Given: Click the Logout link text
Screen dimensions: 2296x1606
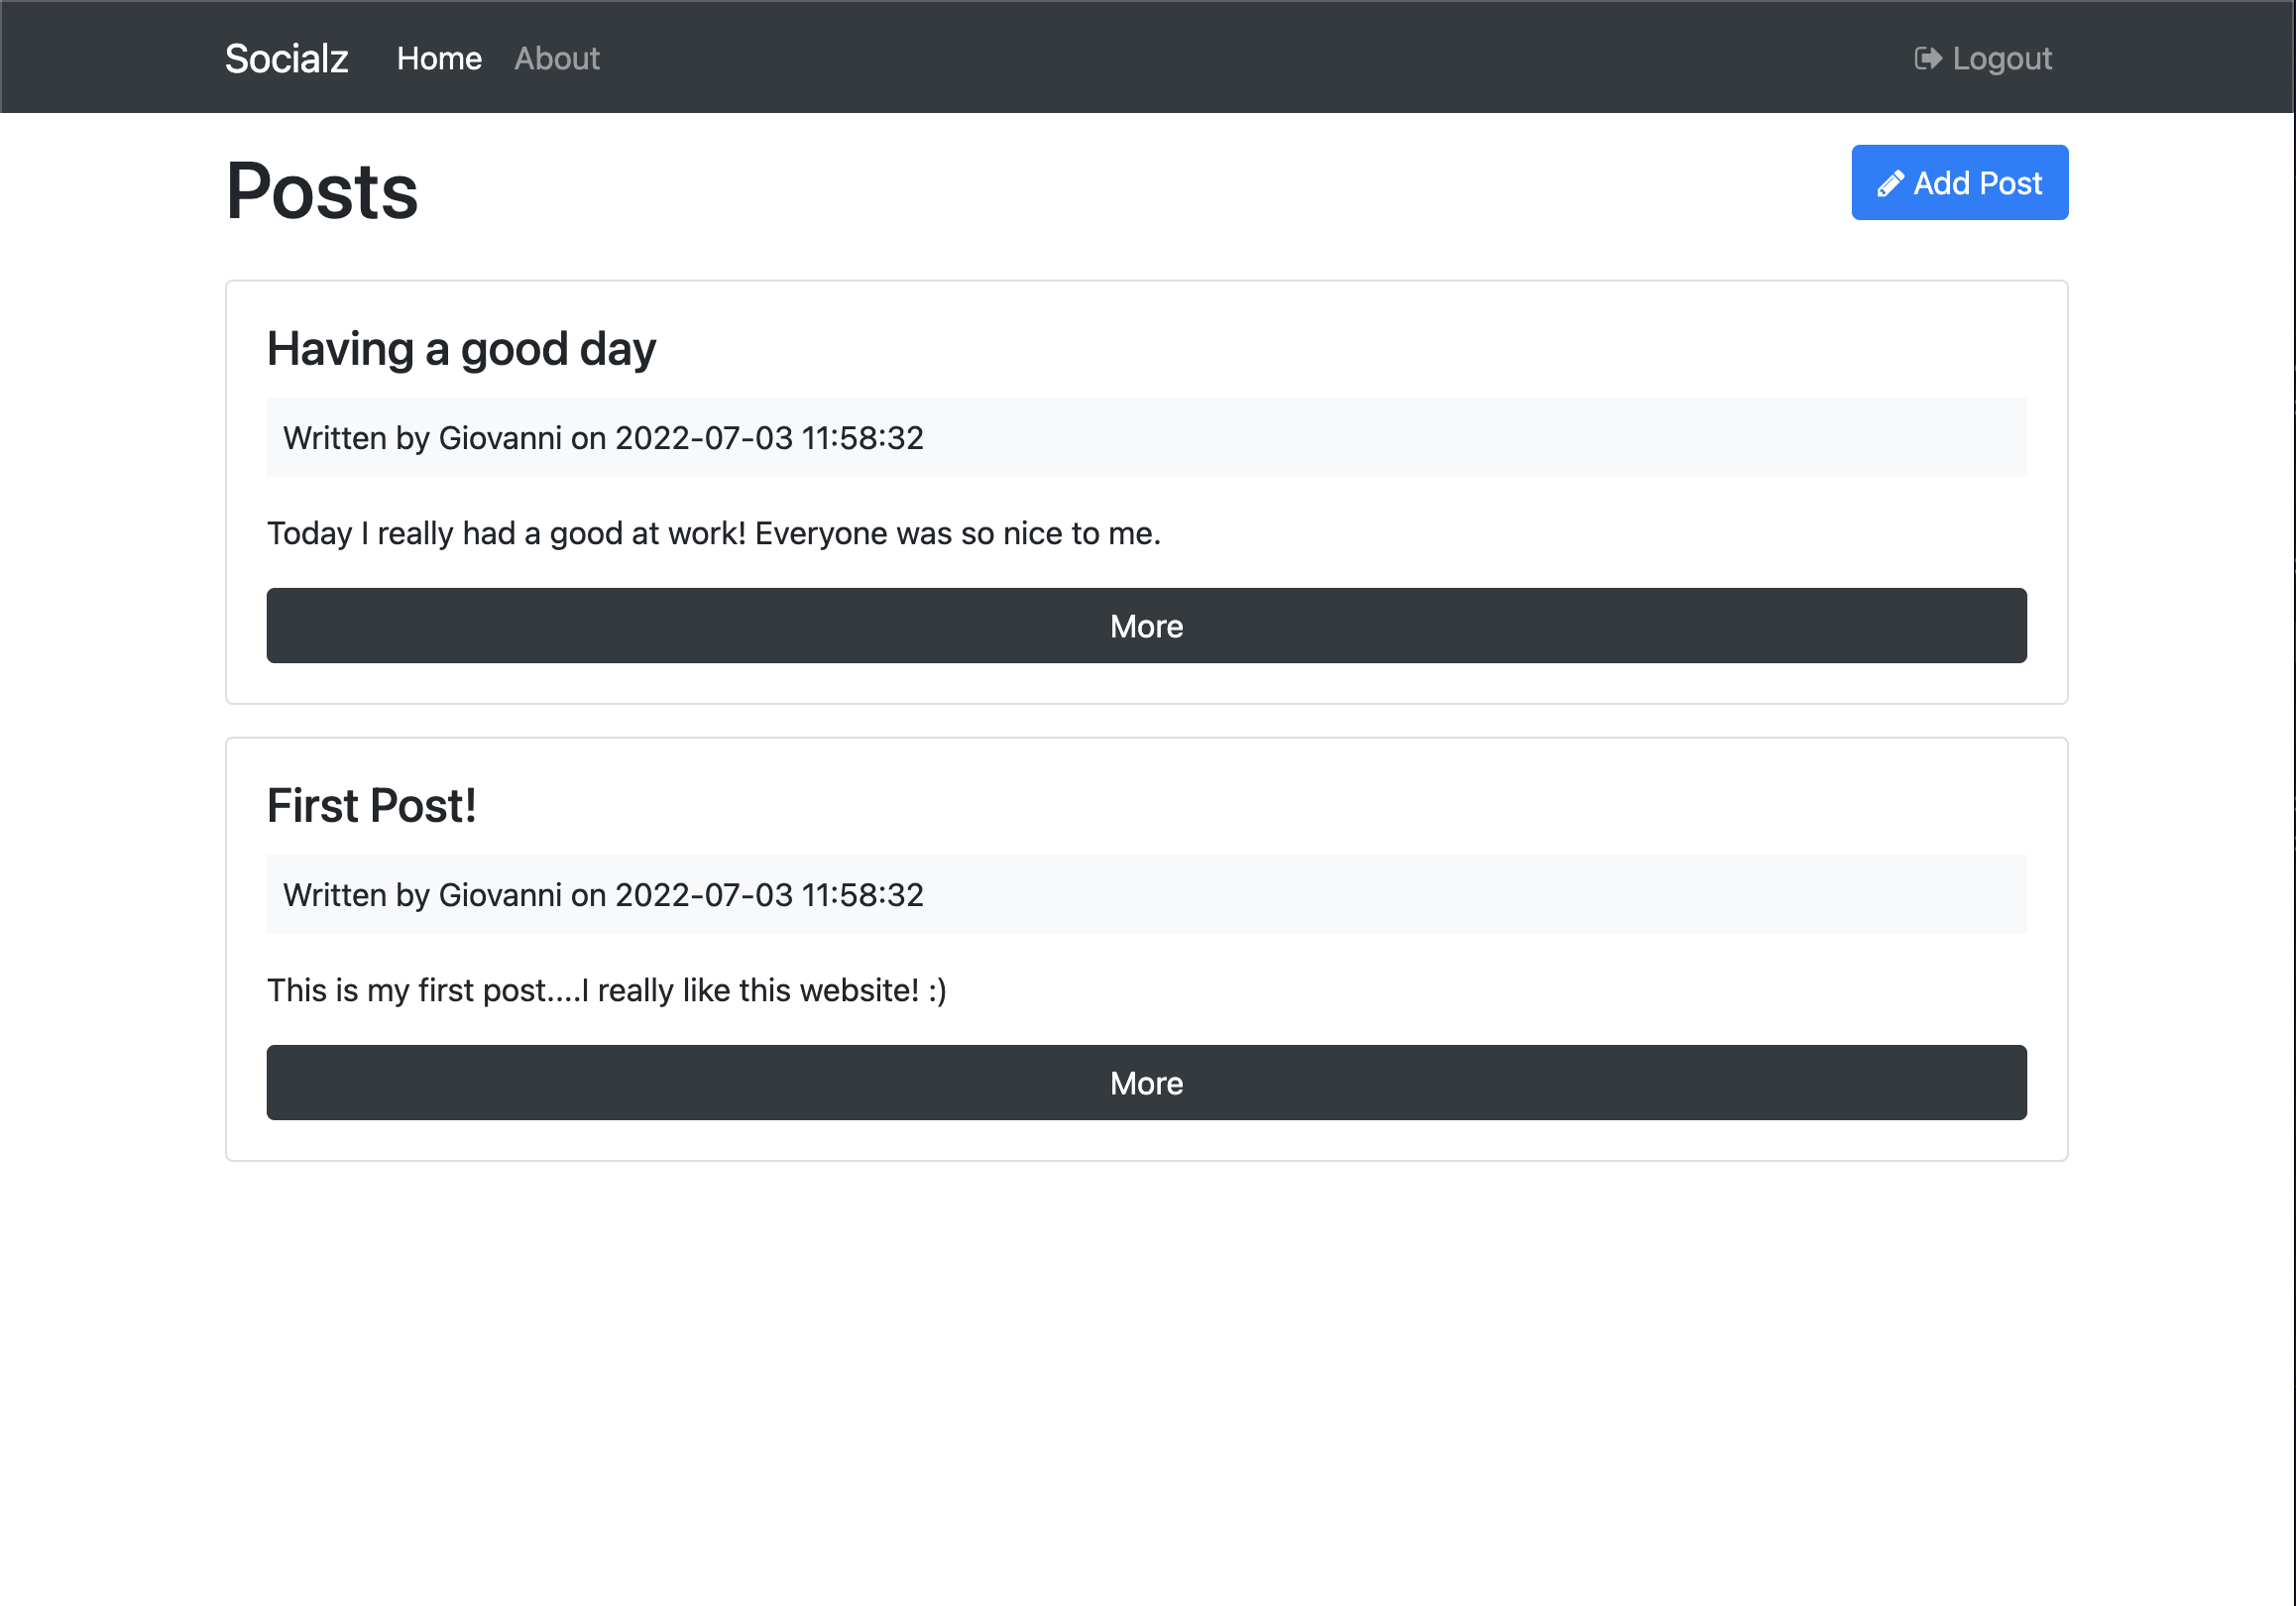Looking at the screenshot, I should 2002,59.
